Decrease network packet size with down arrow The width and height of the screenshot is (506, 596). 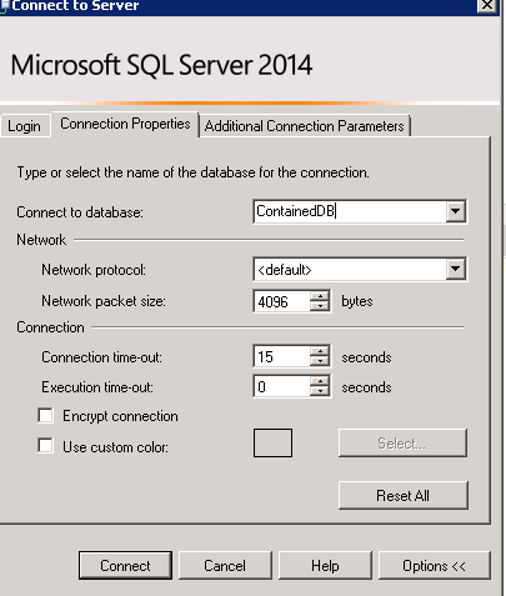pyautogui.click(x=320, y=306)
